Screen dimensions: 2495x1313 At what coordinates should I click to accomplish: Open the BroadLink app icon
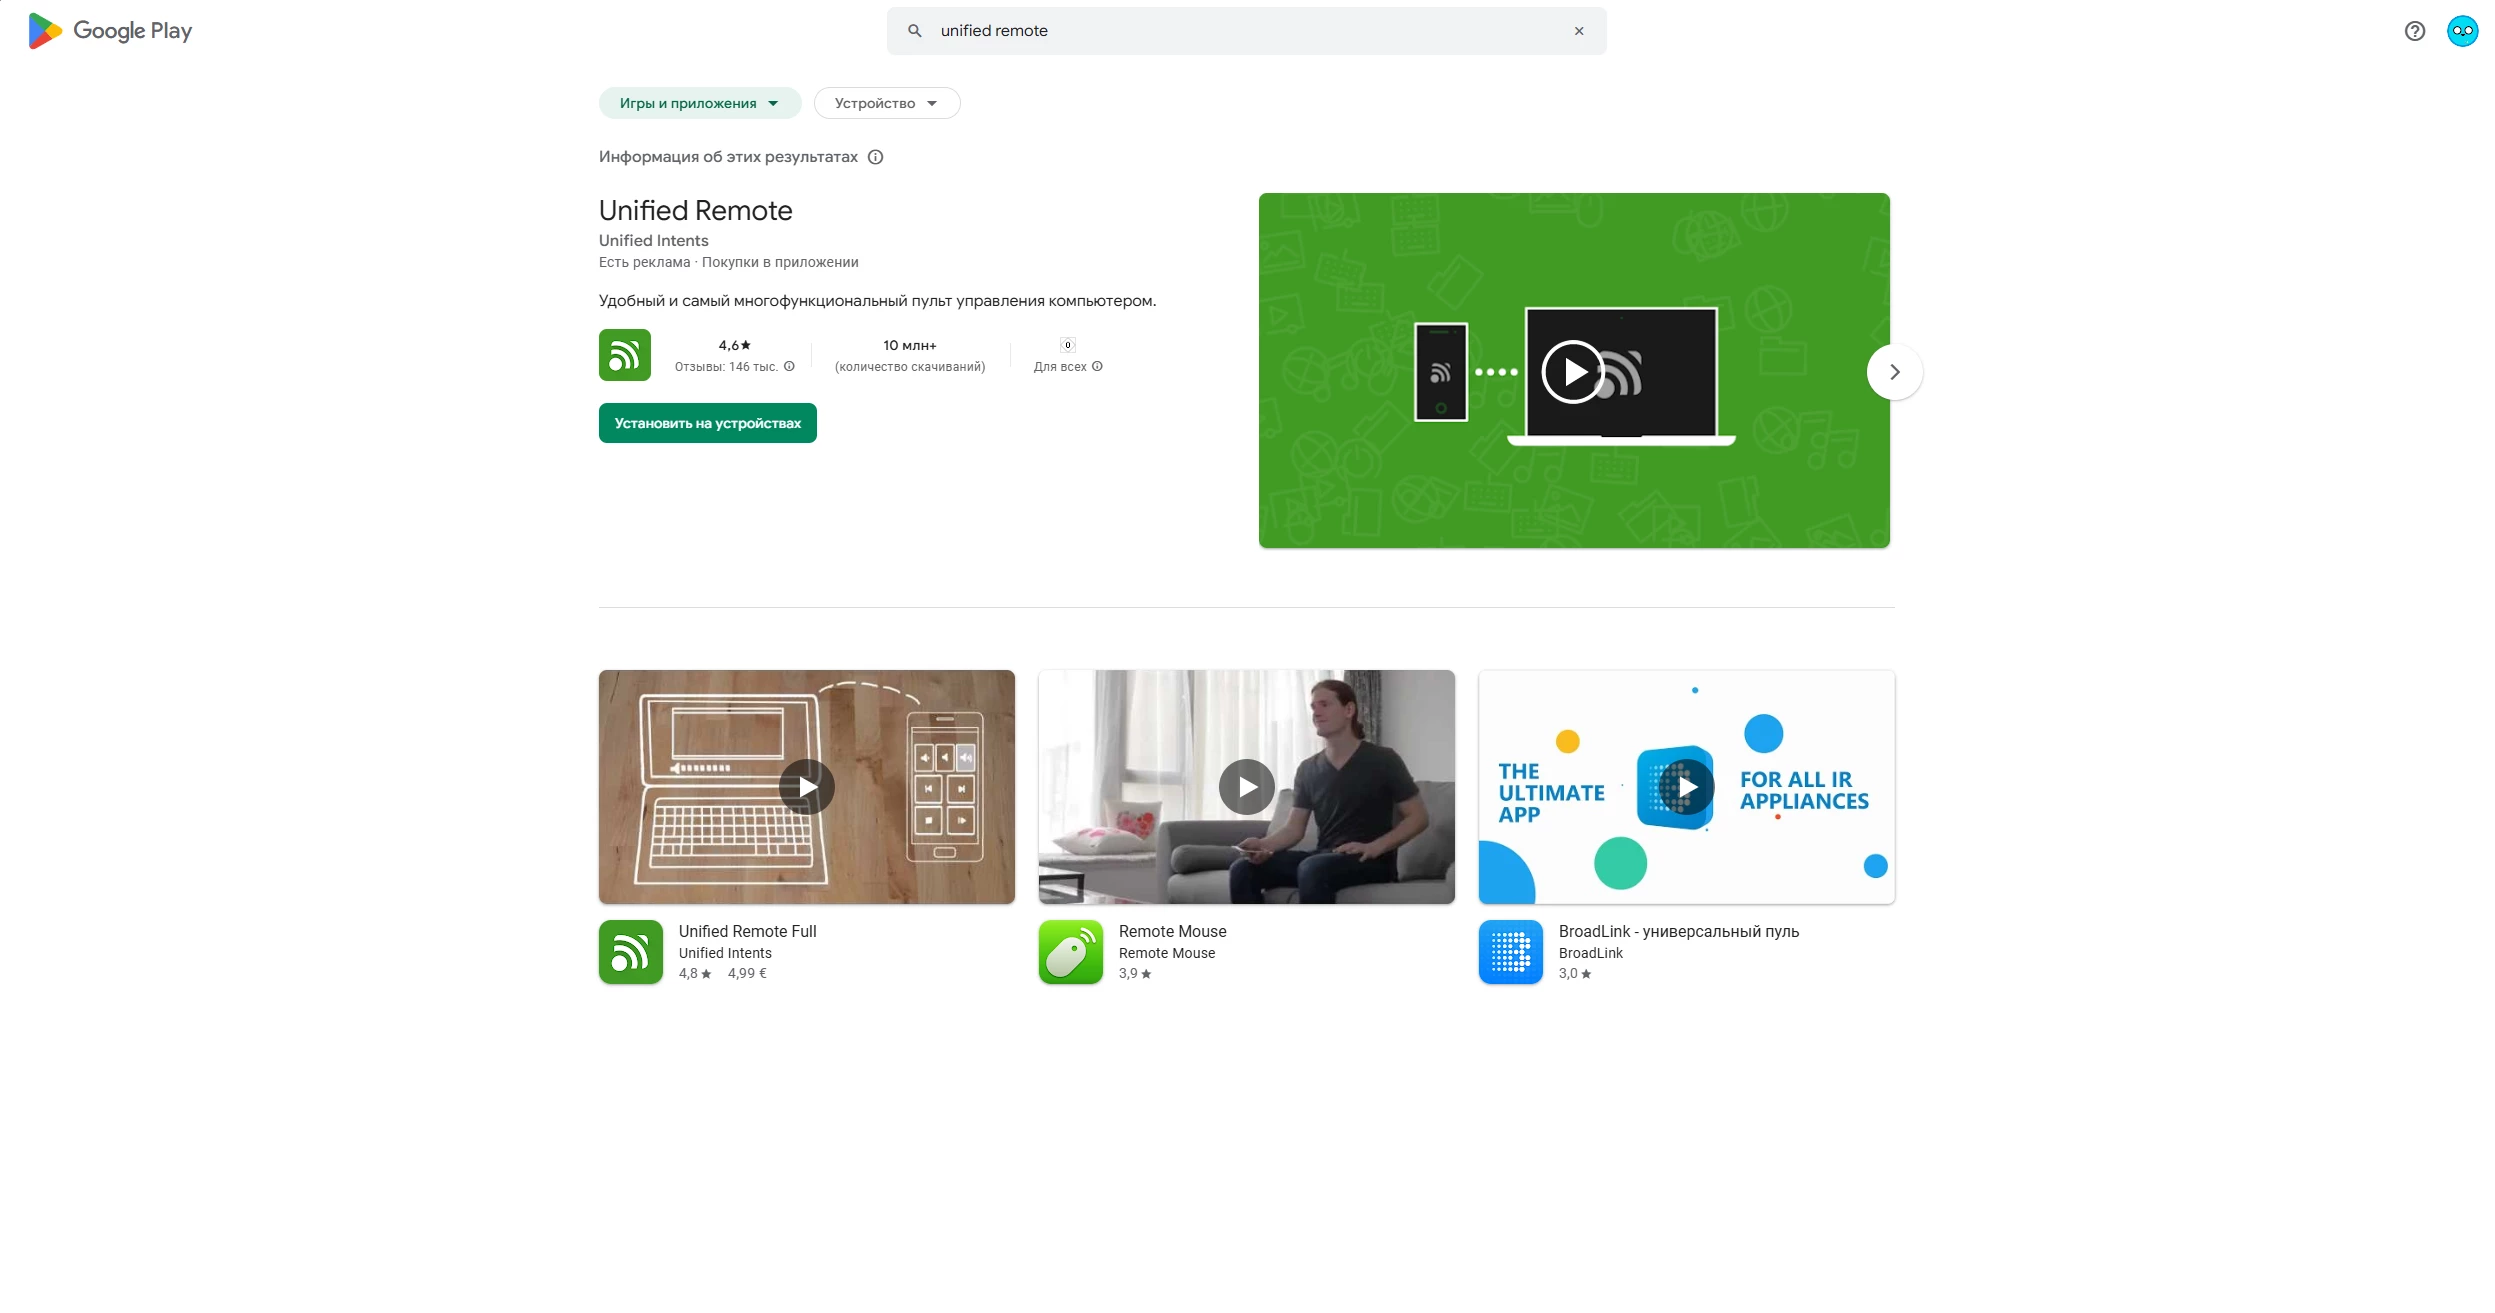point(1510,952)
